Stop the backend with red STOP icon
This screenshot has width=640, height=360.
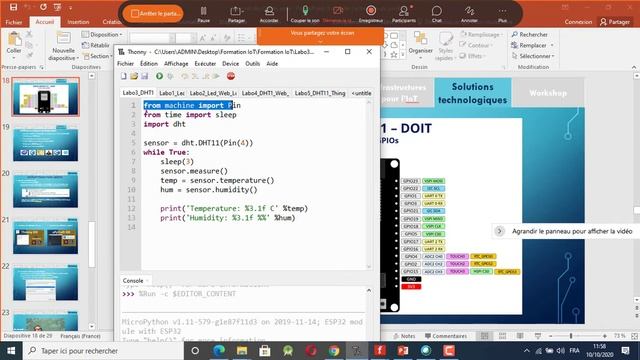coord(231,76)
